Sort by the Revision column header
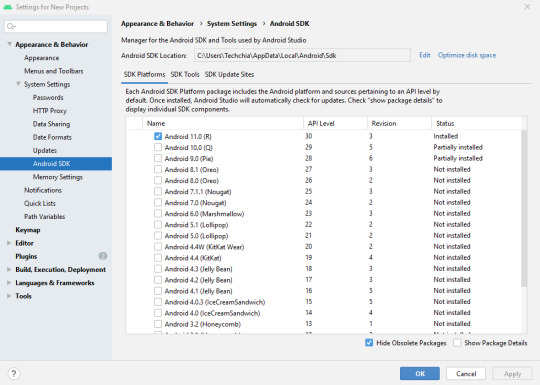 click(399, 123)
